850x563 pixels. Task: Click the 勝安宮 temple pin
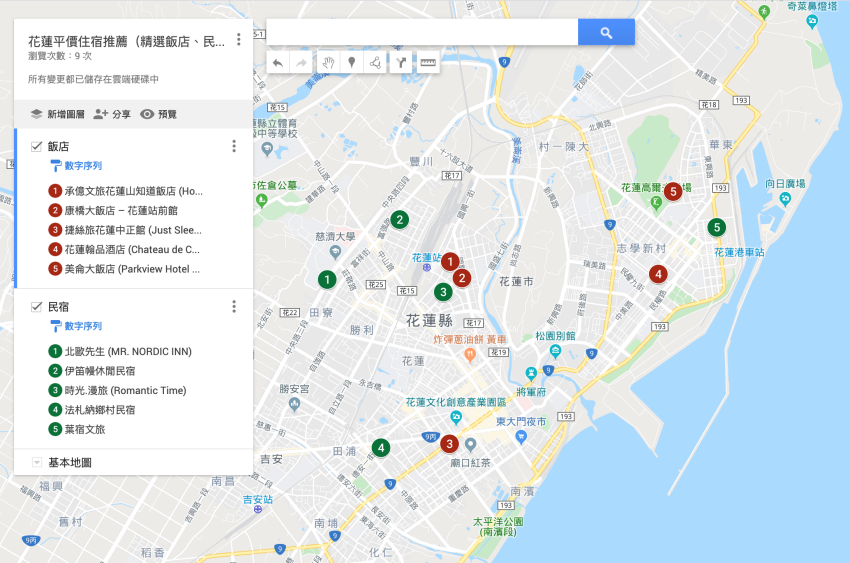pos(294,404)
